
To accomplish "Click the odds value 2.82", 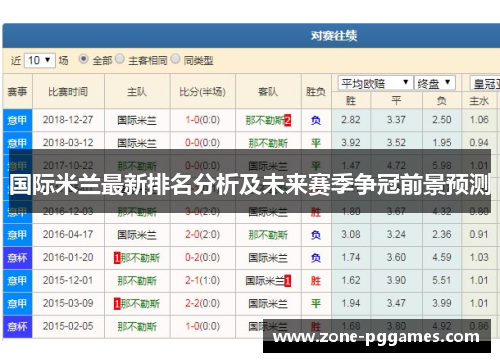I will pos(351,120).
